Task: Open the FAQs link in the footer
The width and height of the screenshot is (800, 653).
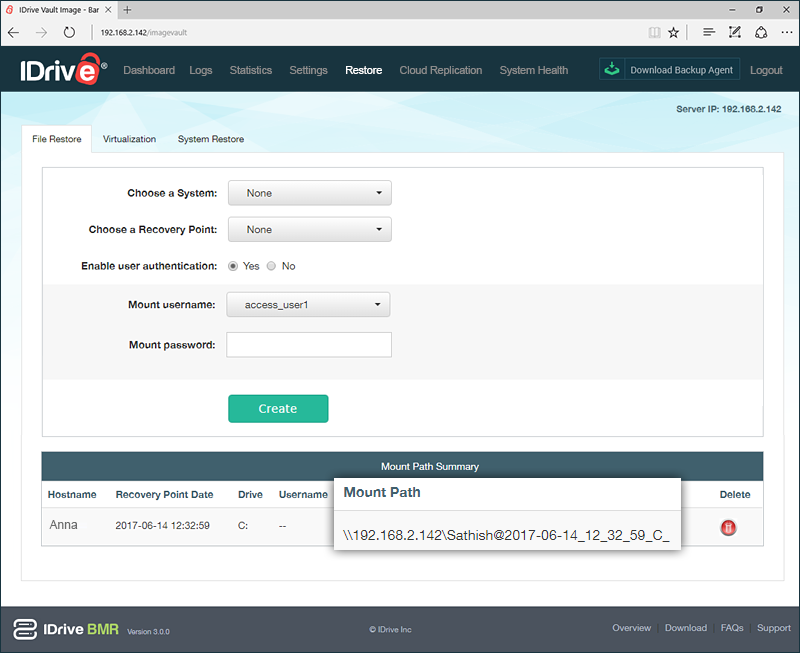Action: click(732, 627)
